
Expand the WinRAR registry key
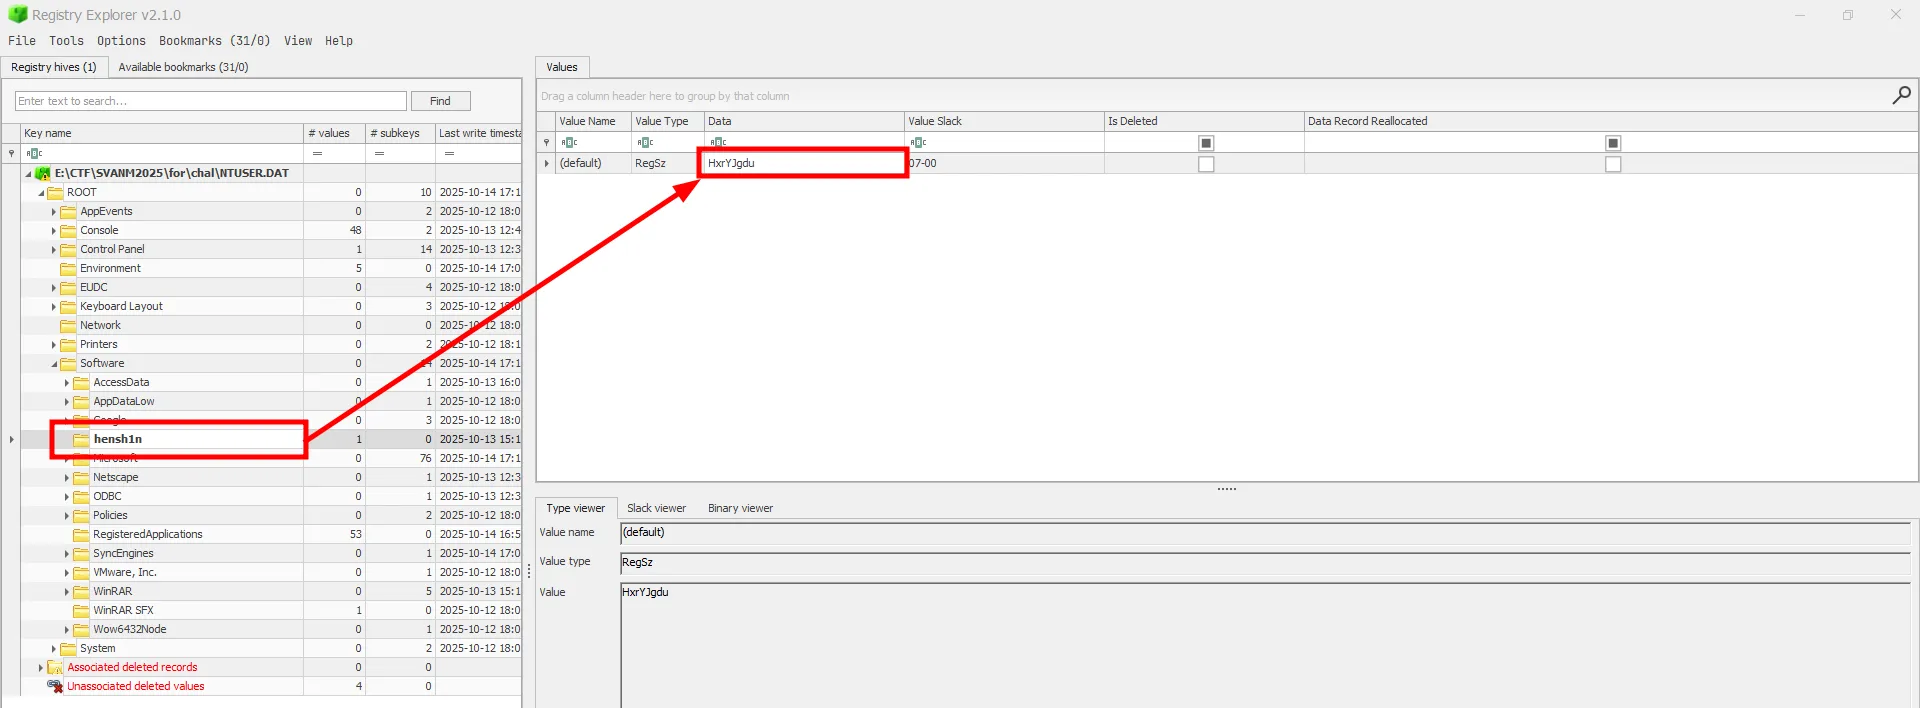67,591
